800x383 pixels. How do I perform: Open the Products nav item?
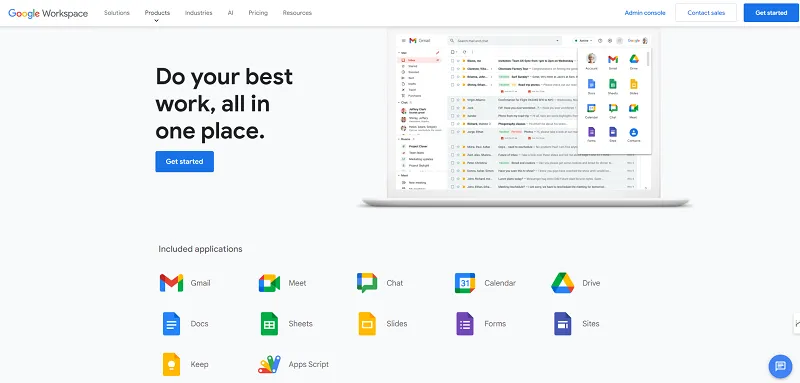point(157,13)
